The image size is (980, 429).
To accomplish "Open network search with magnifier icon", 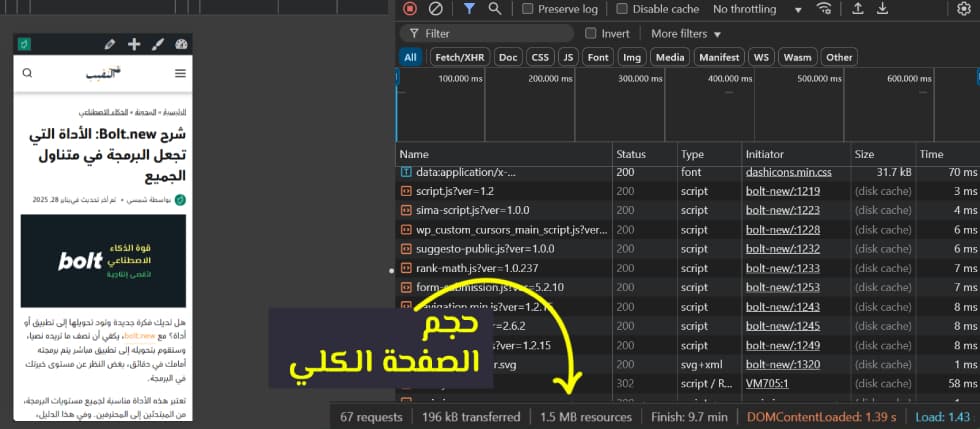I will click(x=495, y=9).
